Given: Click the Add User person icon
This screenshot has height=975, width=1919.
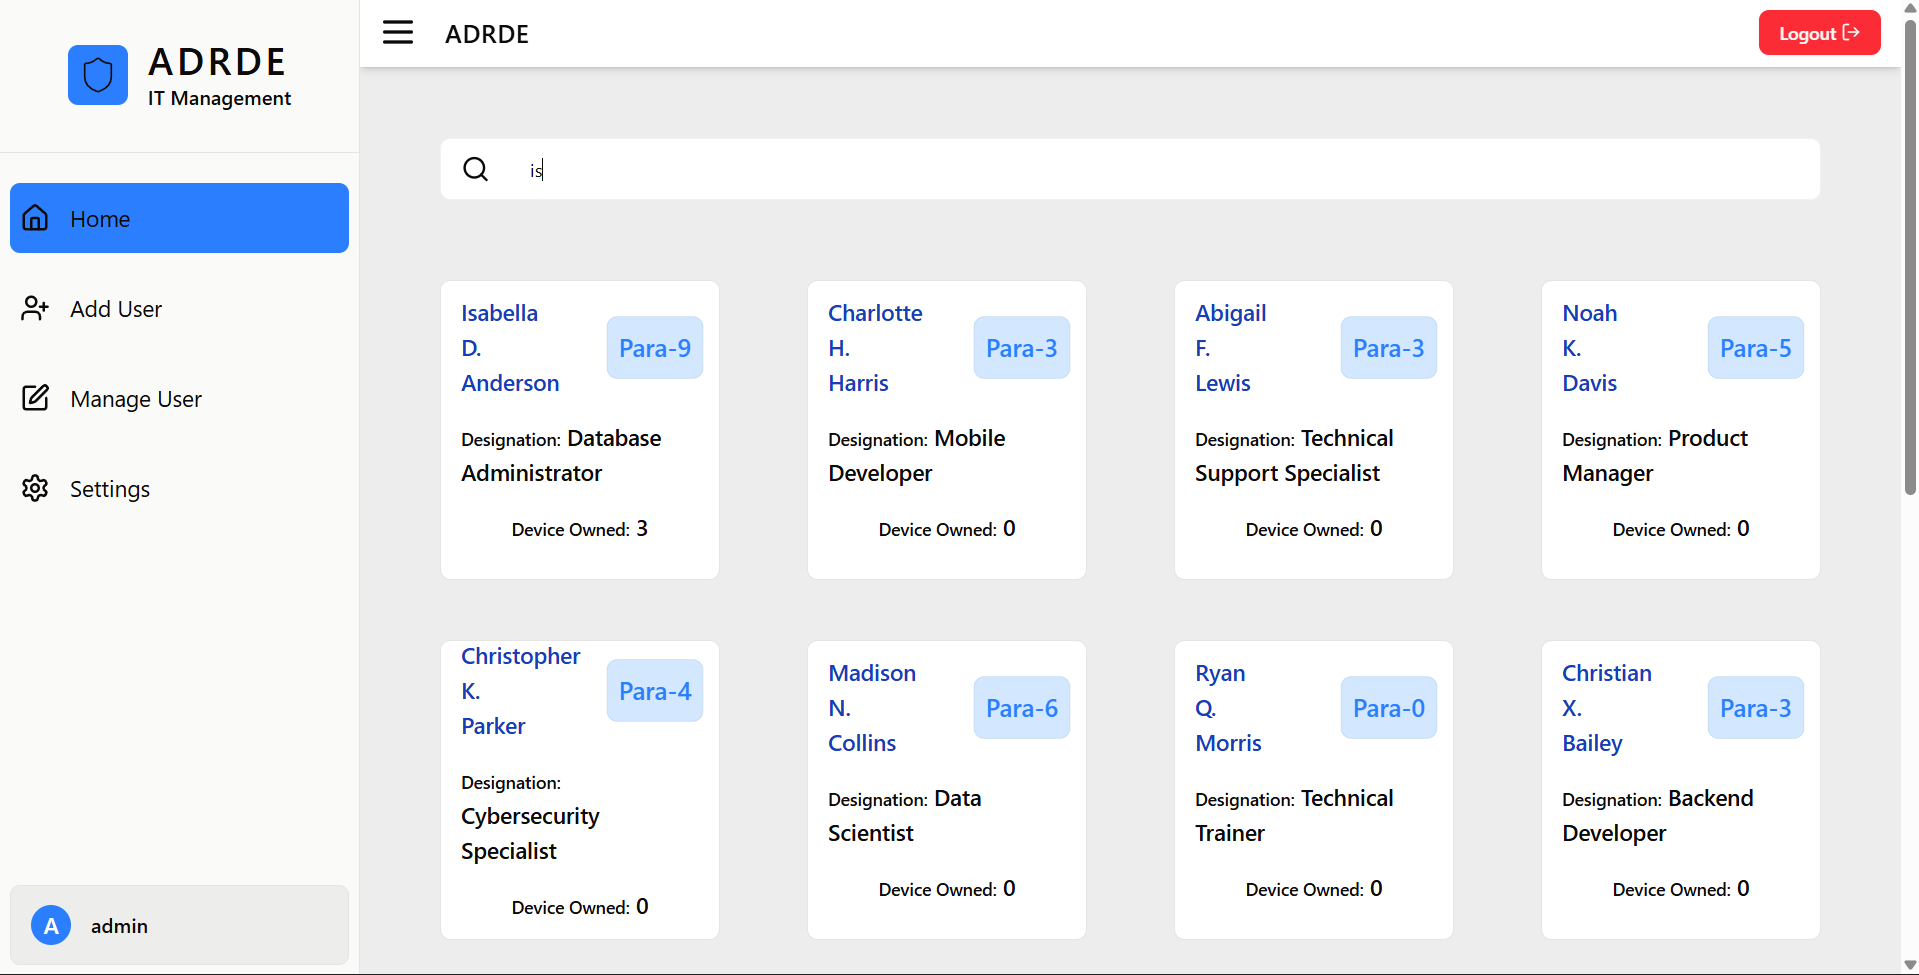Looking at the screenshot, I should point(36,308).
